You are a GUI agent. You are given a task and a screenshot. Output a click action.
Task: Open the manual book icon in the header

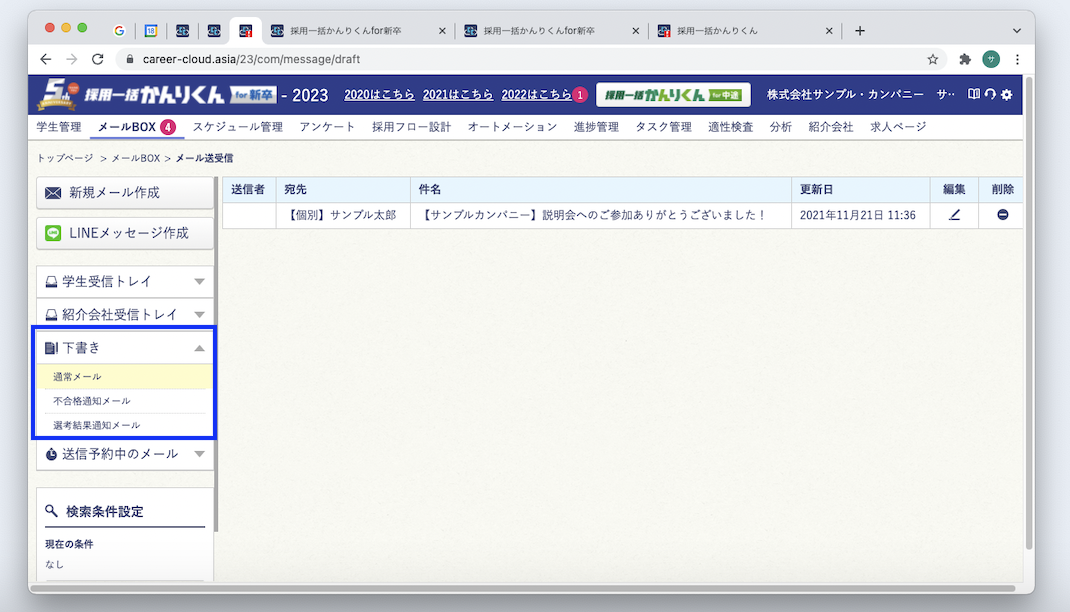[x=973, y=92]
